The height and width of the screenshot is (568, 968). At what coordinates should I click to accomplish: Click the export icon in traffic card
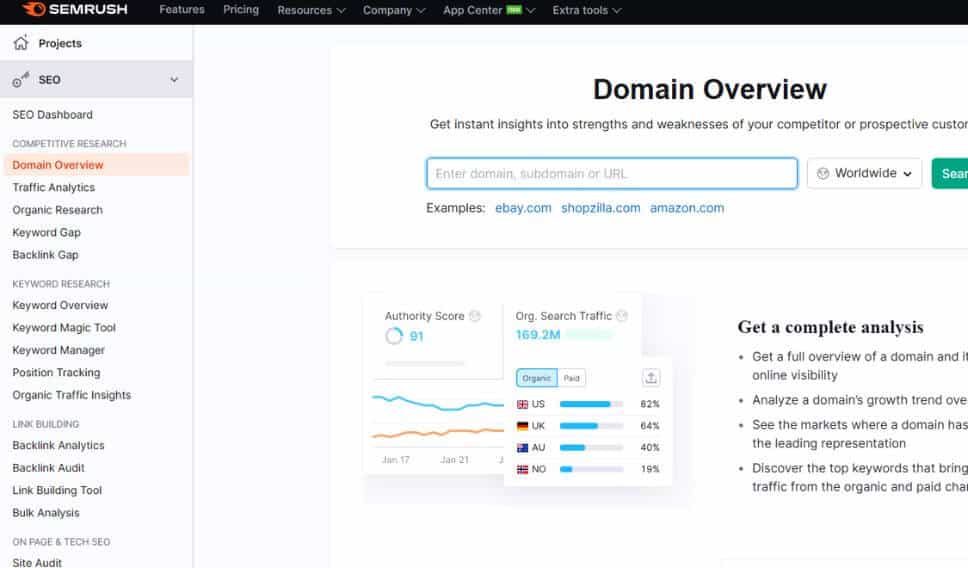(x=651, y=378)
